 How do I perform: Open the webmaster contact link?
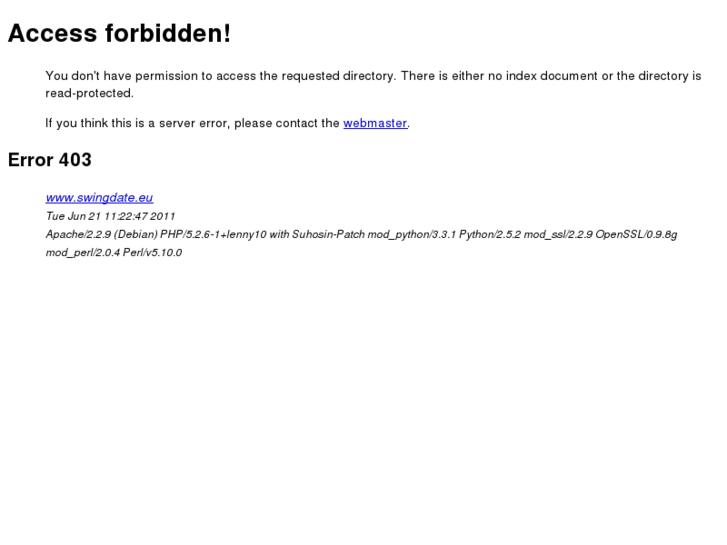(375, 123)
